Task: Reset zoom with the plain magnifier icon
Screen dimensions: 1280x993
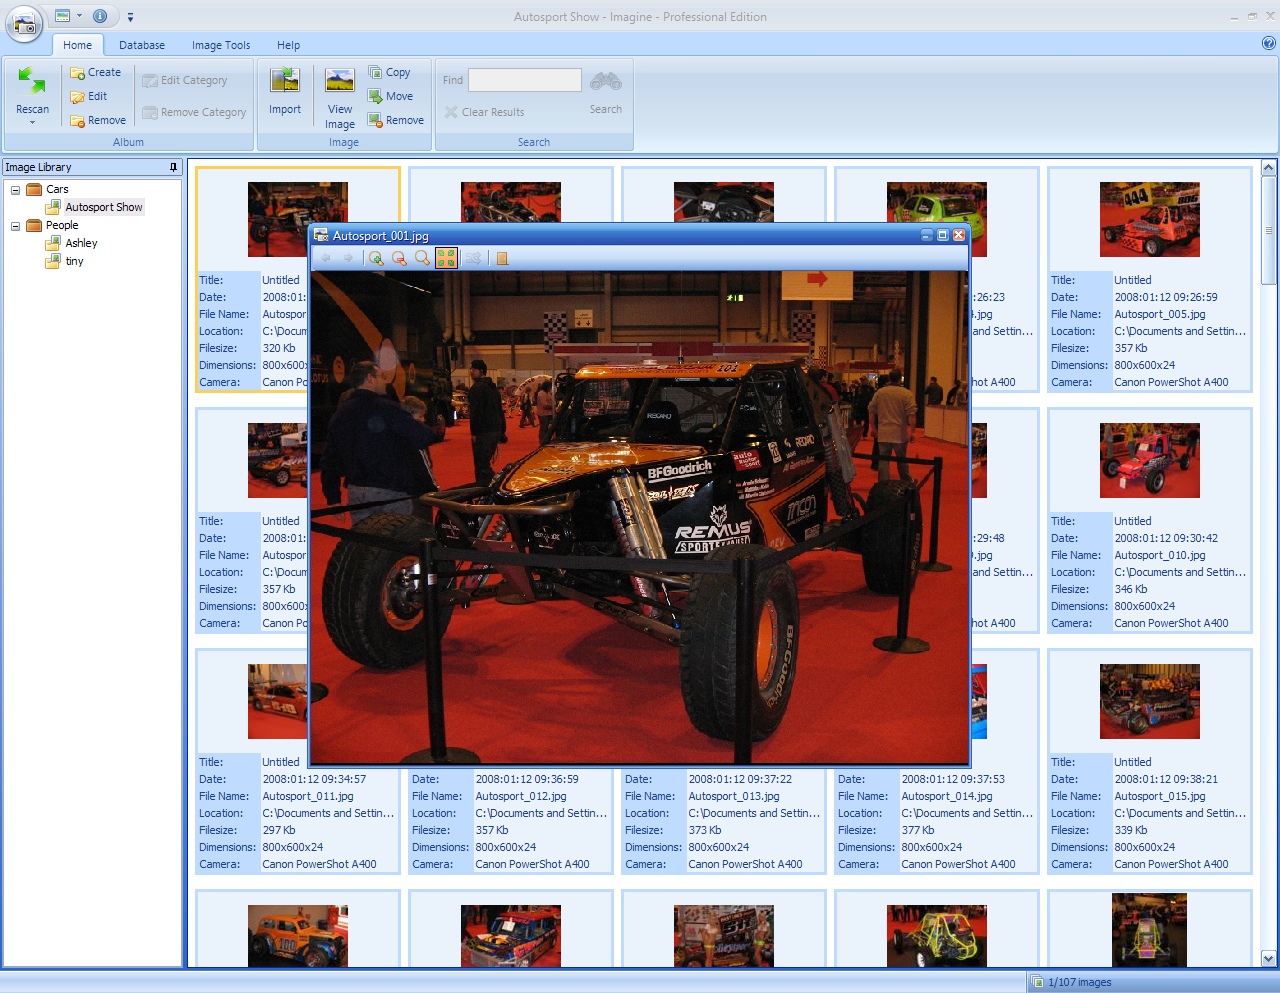Action: 422,258
